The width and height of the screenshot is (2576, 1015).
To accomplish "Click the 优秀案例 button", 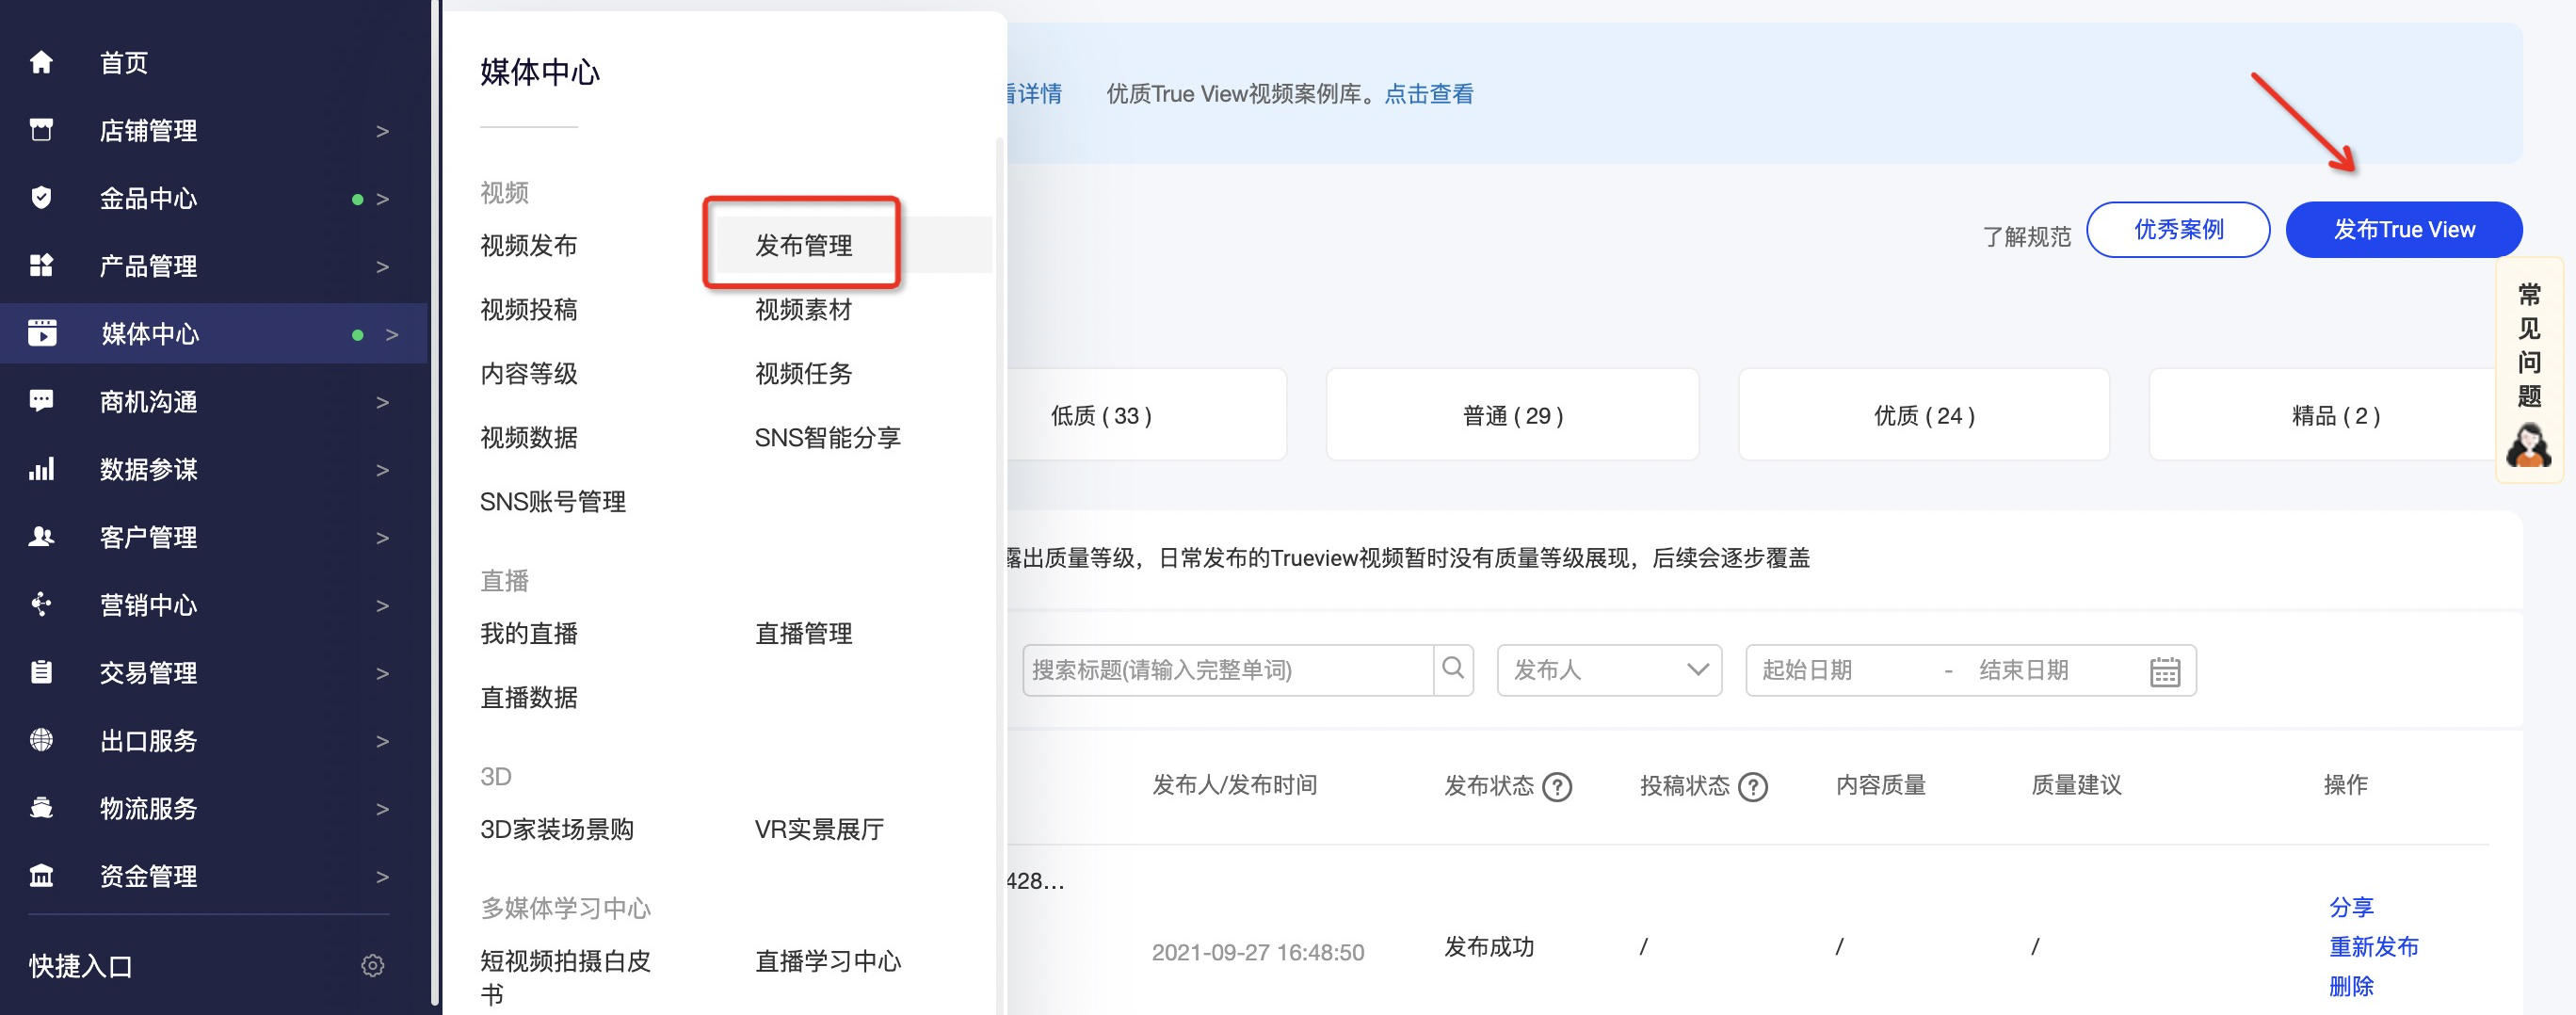I will pyautogui.click(x=2177, y=230).
